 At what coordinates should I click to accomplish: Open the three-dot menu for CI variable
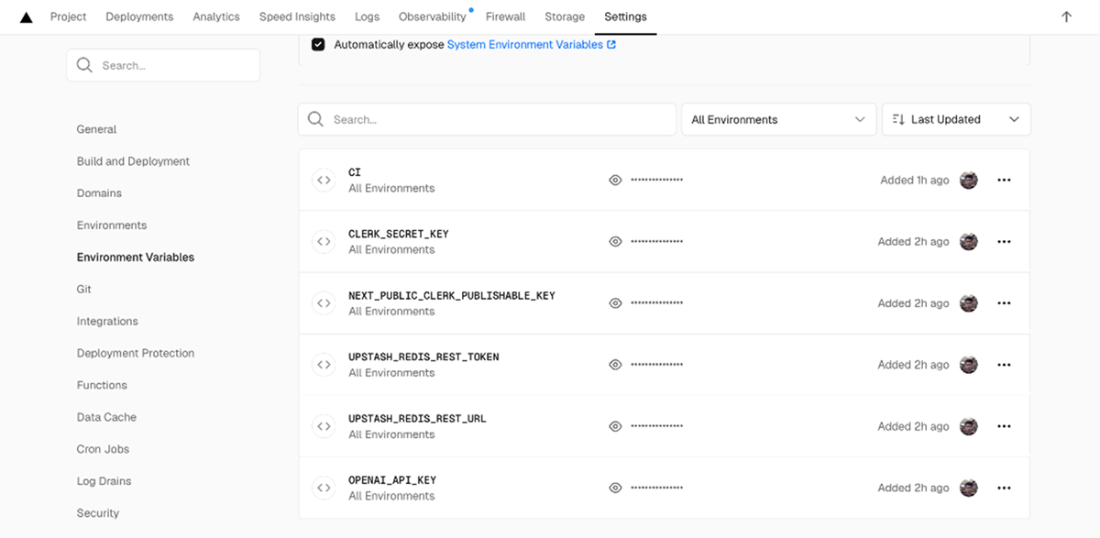[1004, 181]
